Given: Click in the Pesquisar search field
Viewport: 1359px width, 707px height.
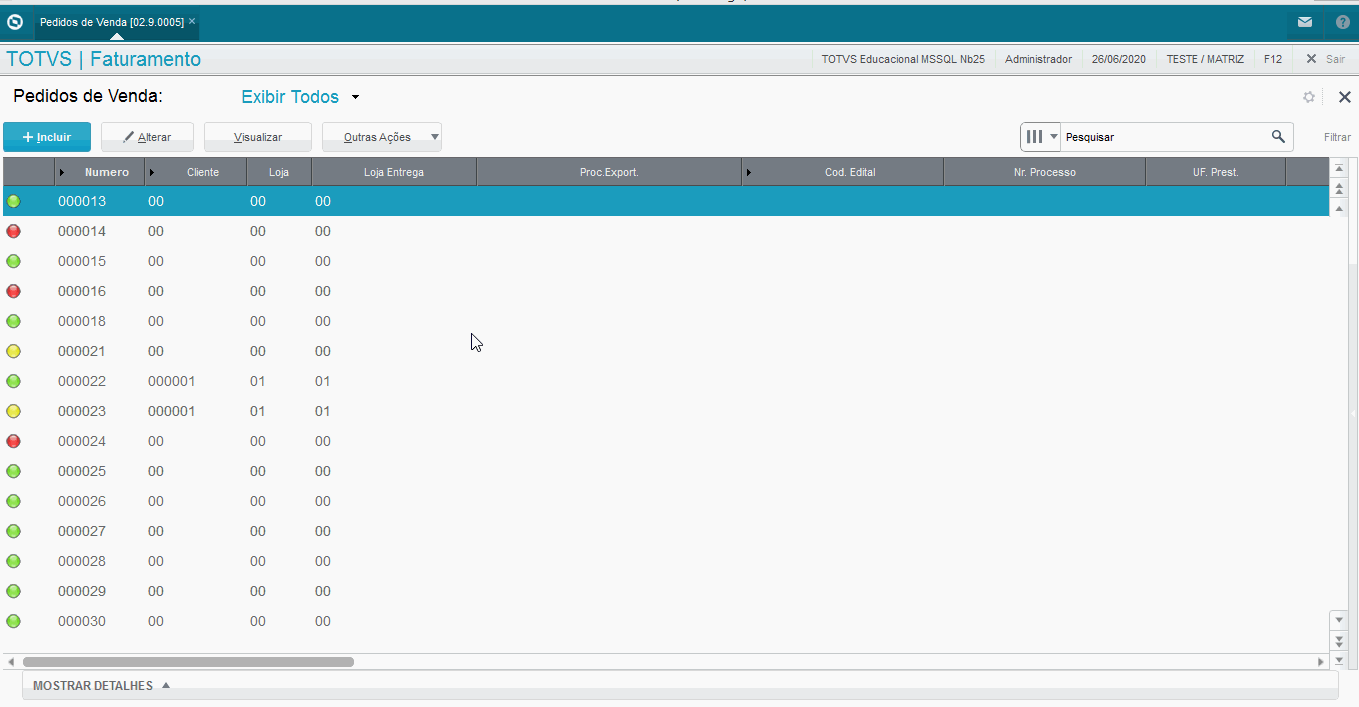Looking at the screenshot, I should [x=1162, y=137].
